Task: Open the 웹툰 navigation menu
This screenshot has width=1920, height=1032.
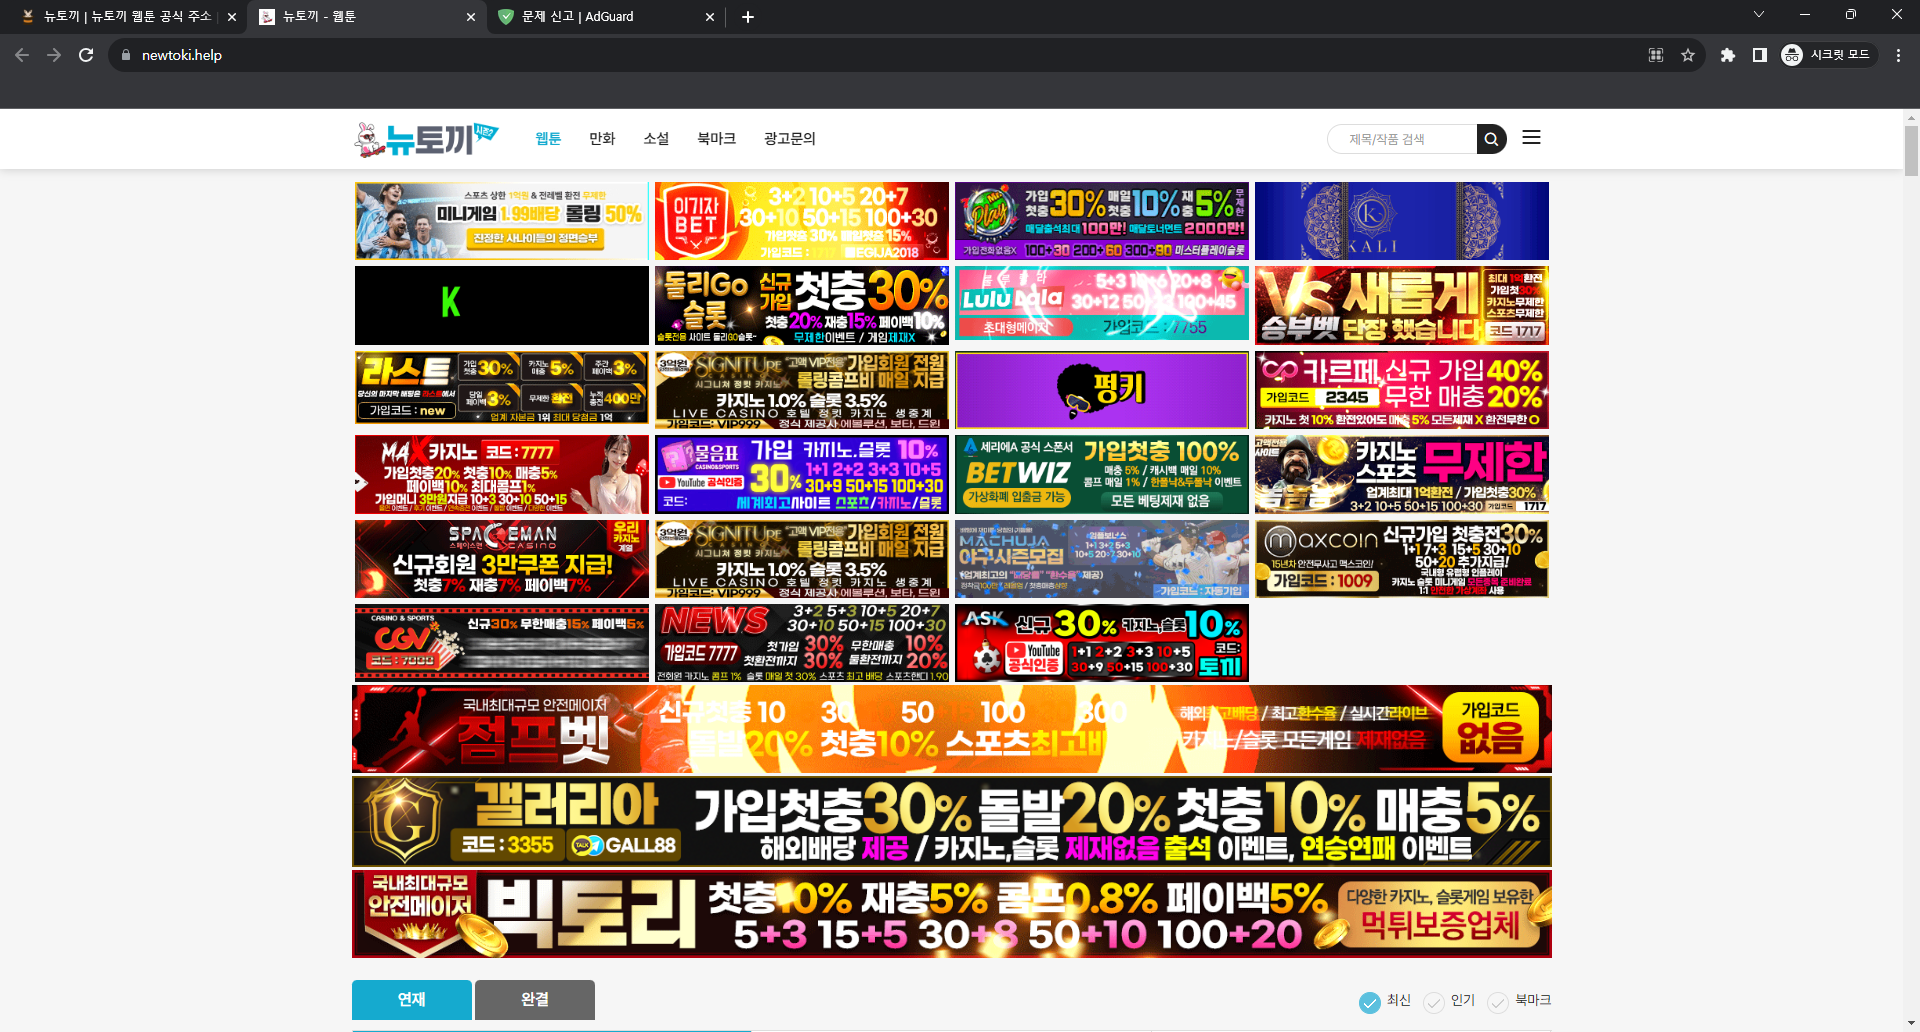Action: click(x=548, y=139)
